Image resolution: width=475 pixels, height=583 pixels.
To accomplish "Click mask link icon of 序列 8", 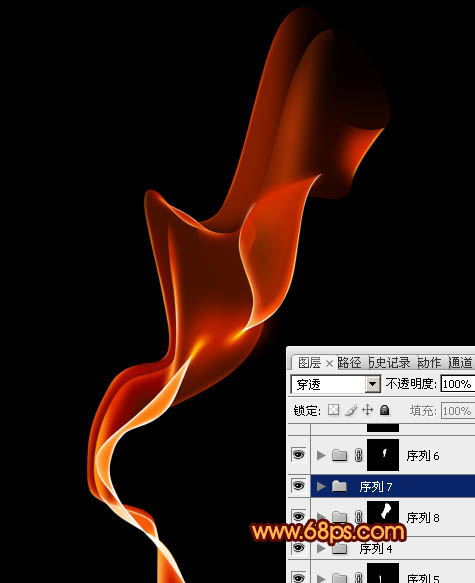I will click(x=358, y=516).
